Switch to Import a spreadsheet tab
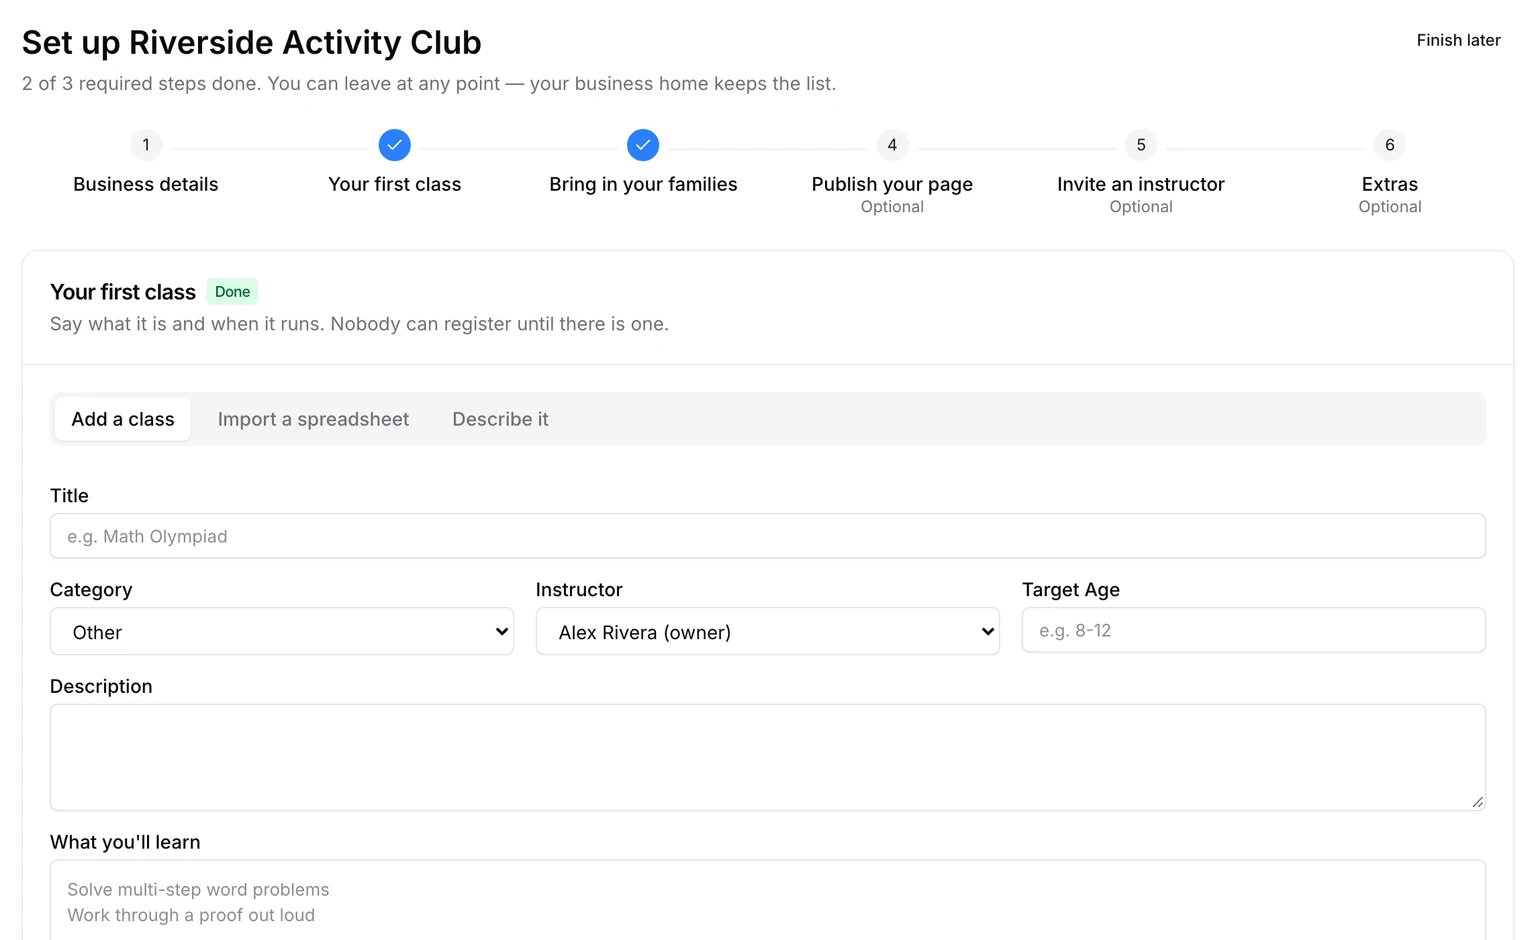Viewport: 1536px width, 940px height. pyautogui.click(x=313, y=419)
